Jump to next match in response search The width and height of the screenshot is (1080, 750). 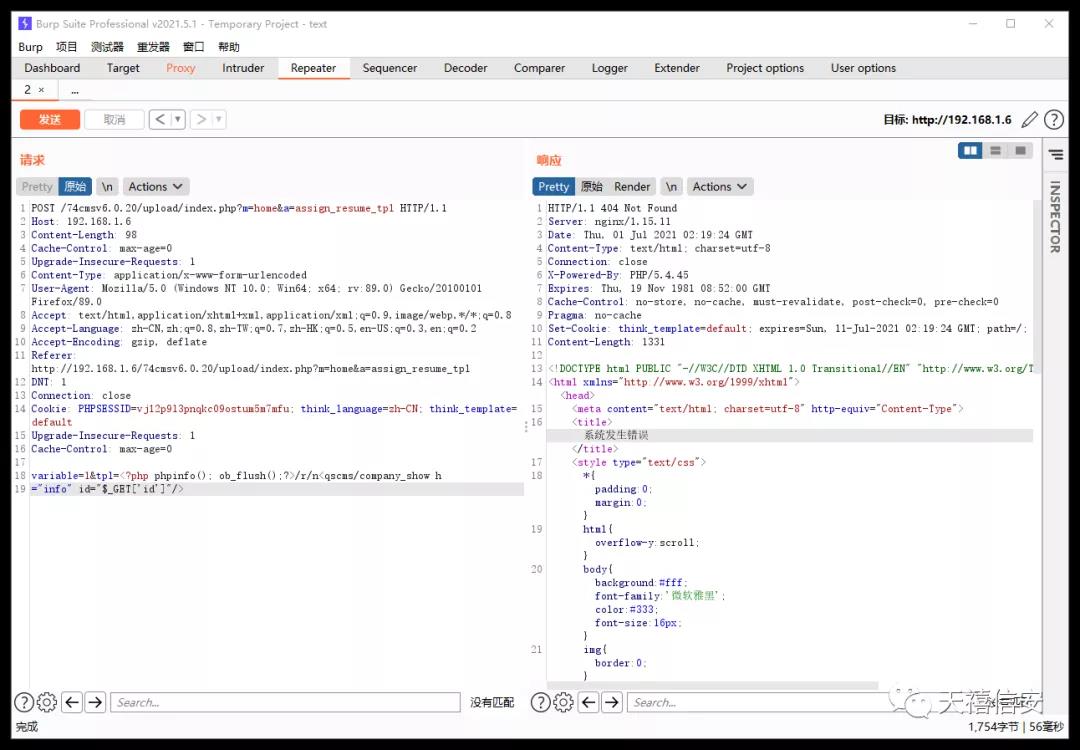[612, 702]
